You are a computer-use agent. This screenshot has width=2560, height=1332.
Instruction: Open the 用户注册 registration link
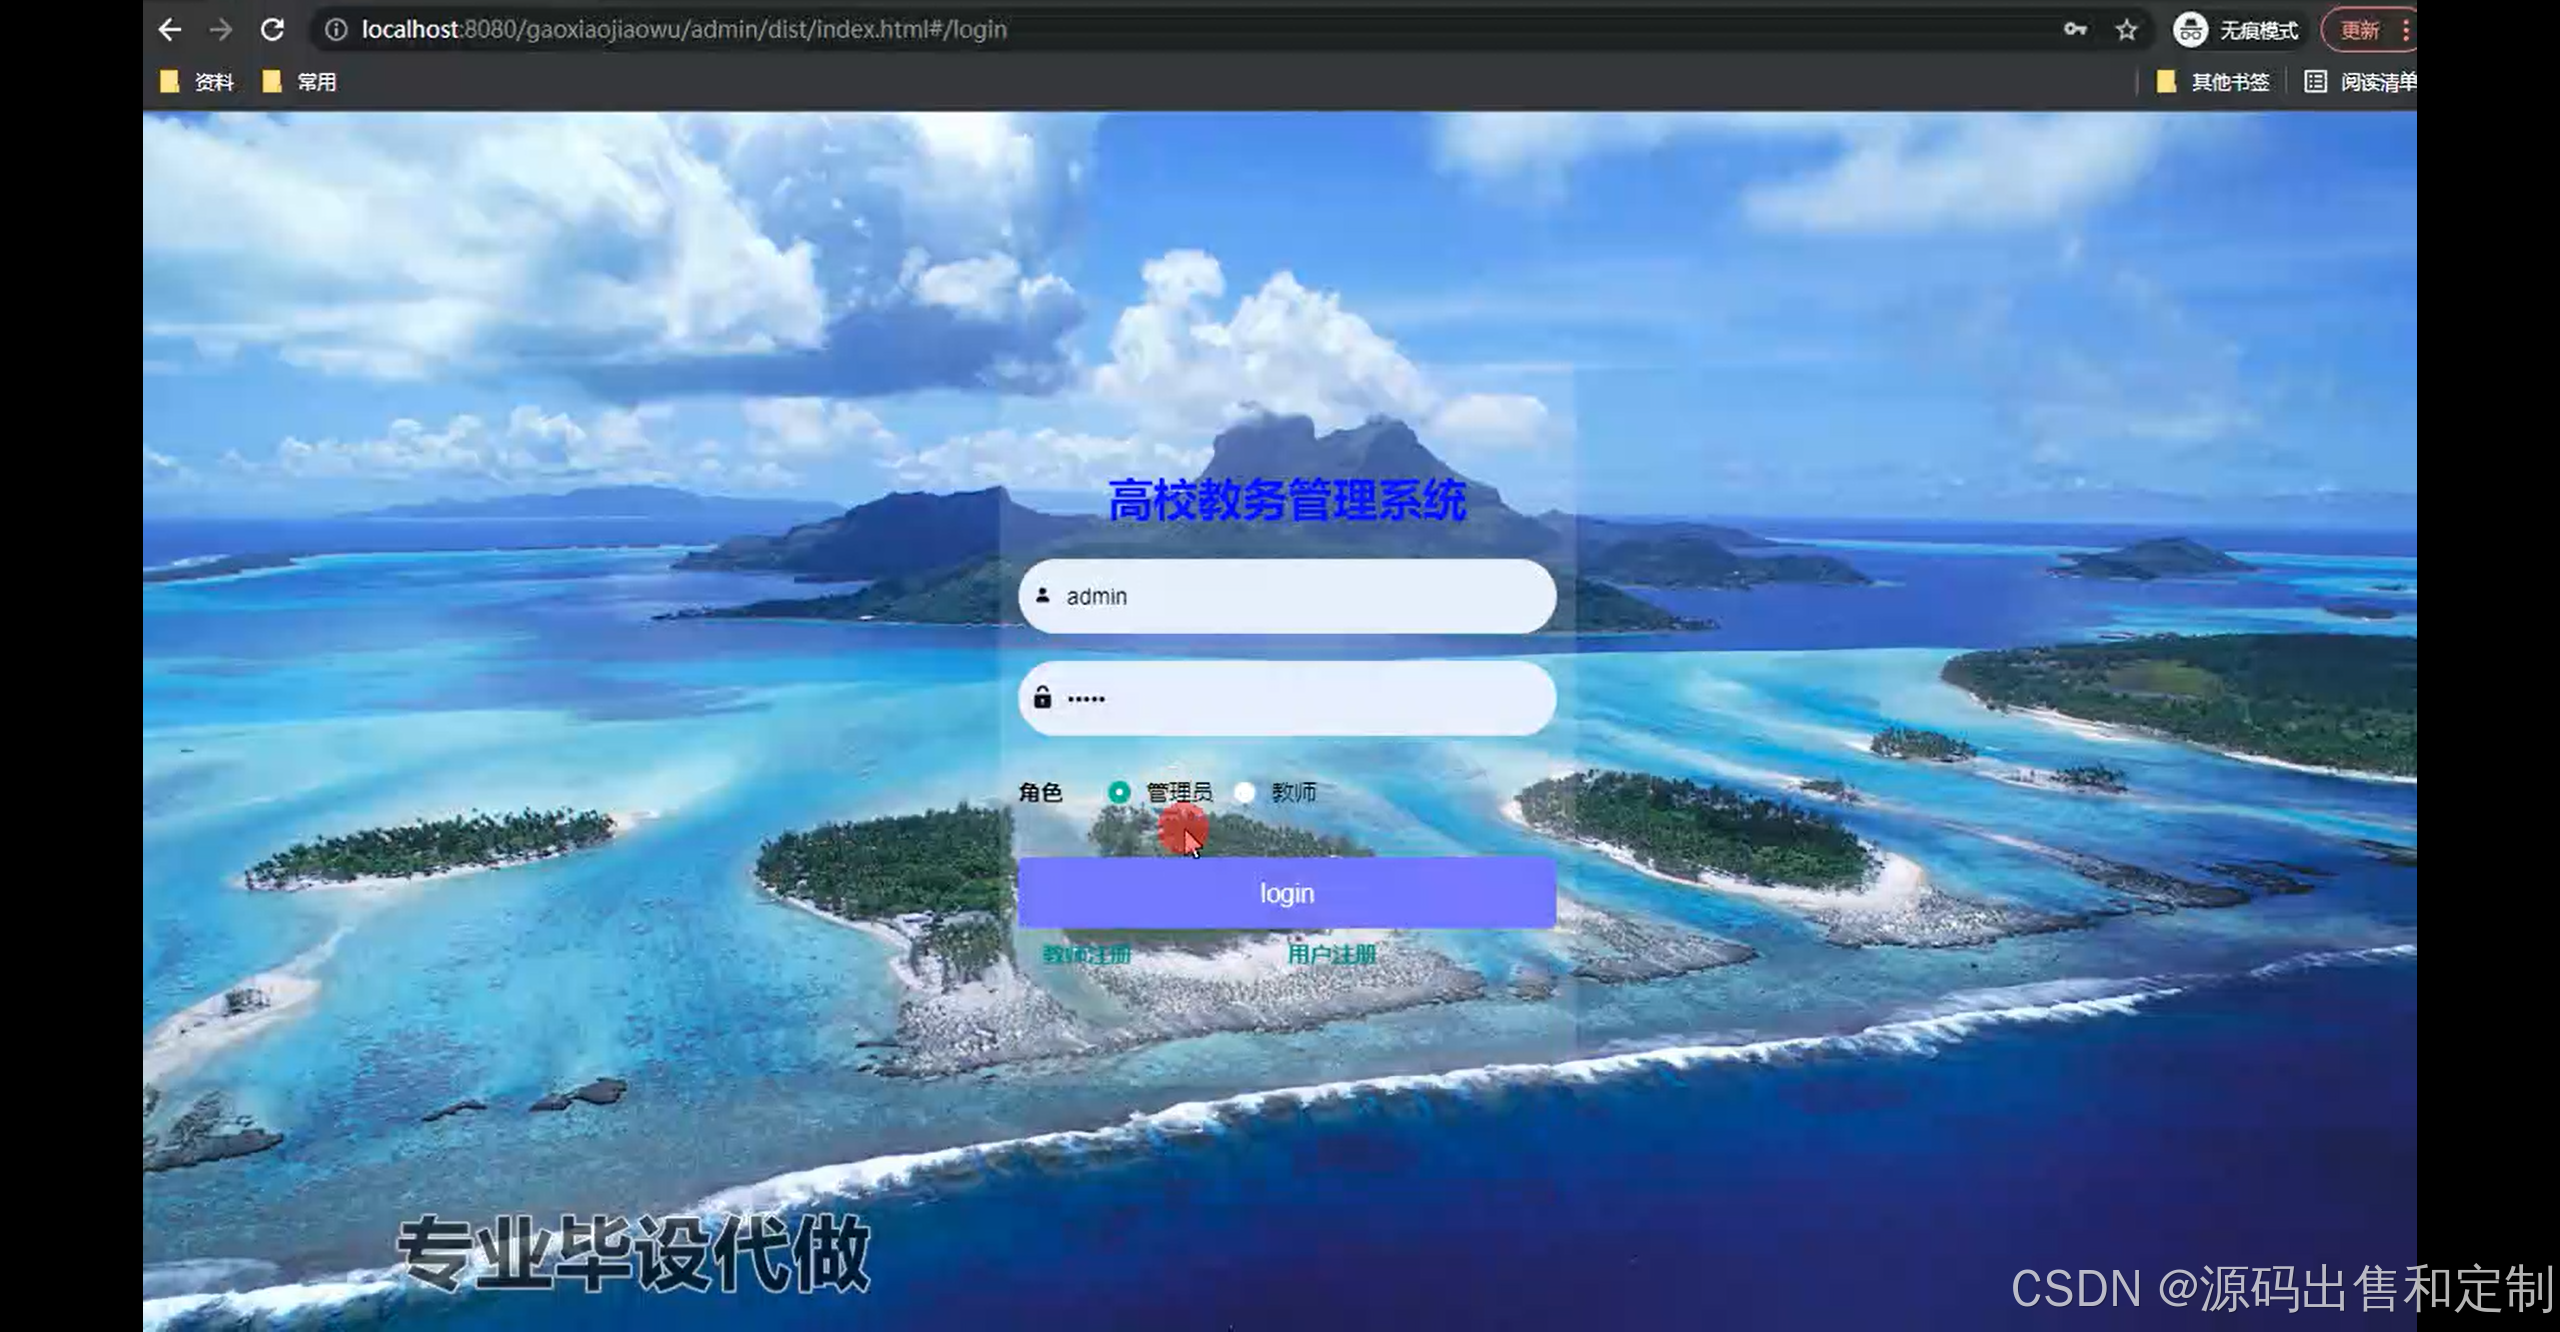coord(1331,954)
